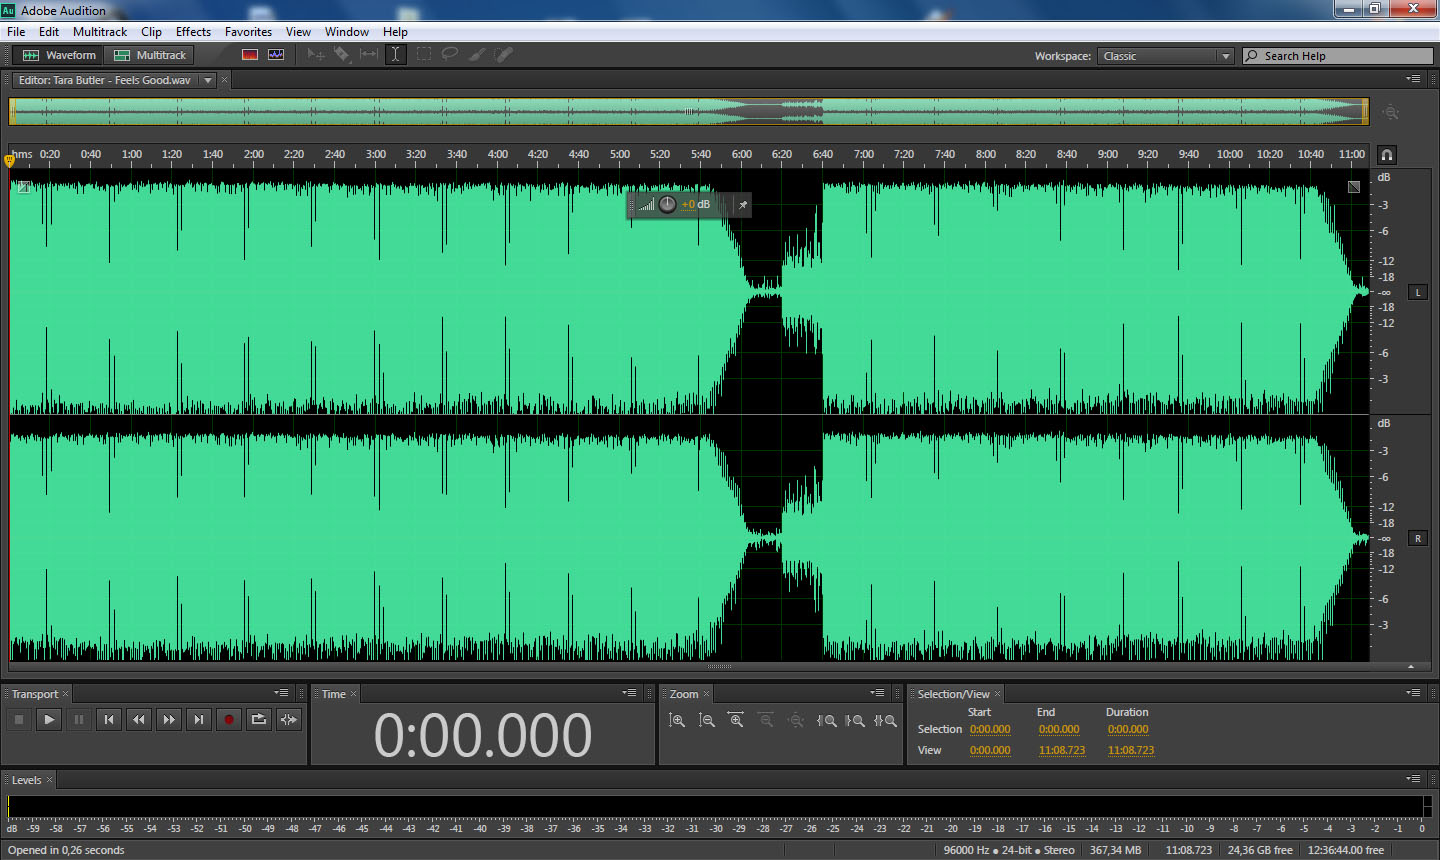Close the Editor Tara Butler tab
The width and height of the screenshot is (1440, 860).
click(x=225, y=80)
